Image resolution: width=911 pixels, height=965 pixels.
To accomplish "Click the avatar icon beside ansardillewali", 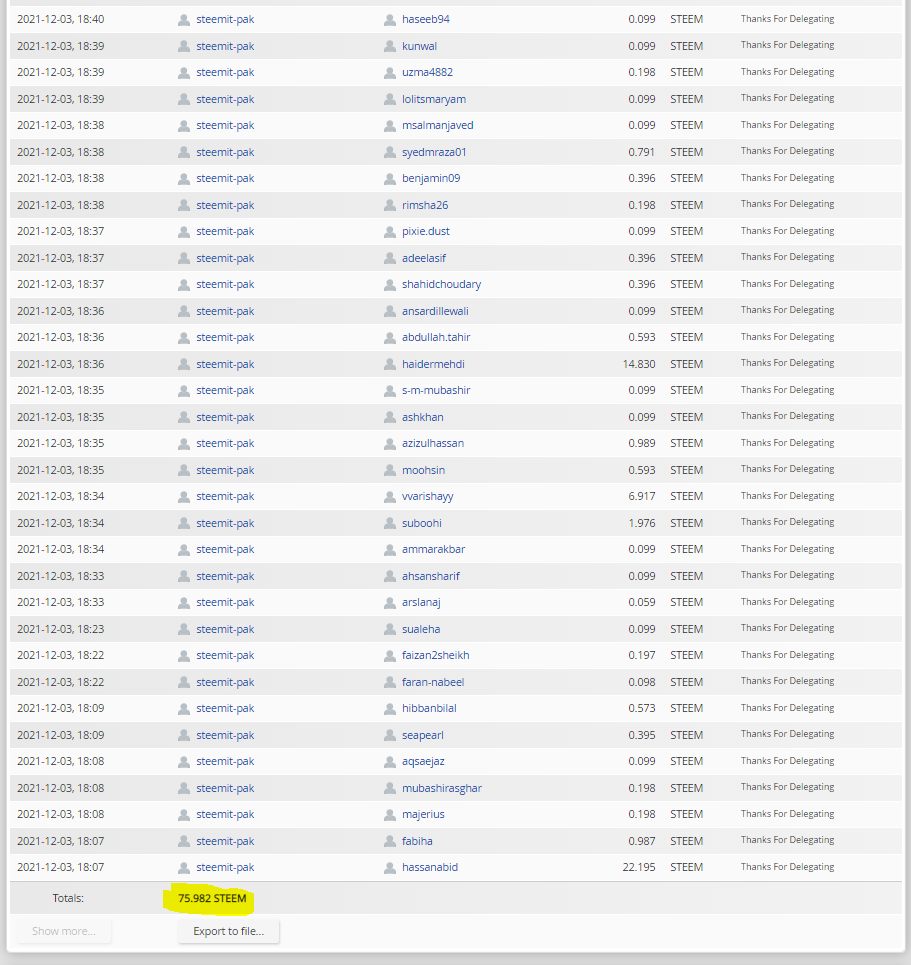I will 390,311.
